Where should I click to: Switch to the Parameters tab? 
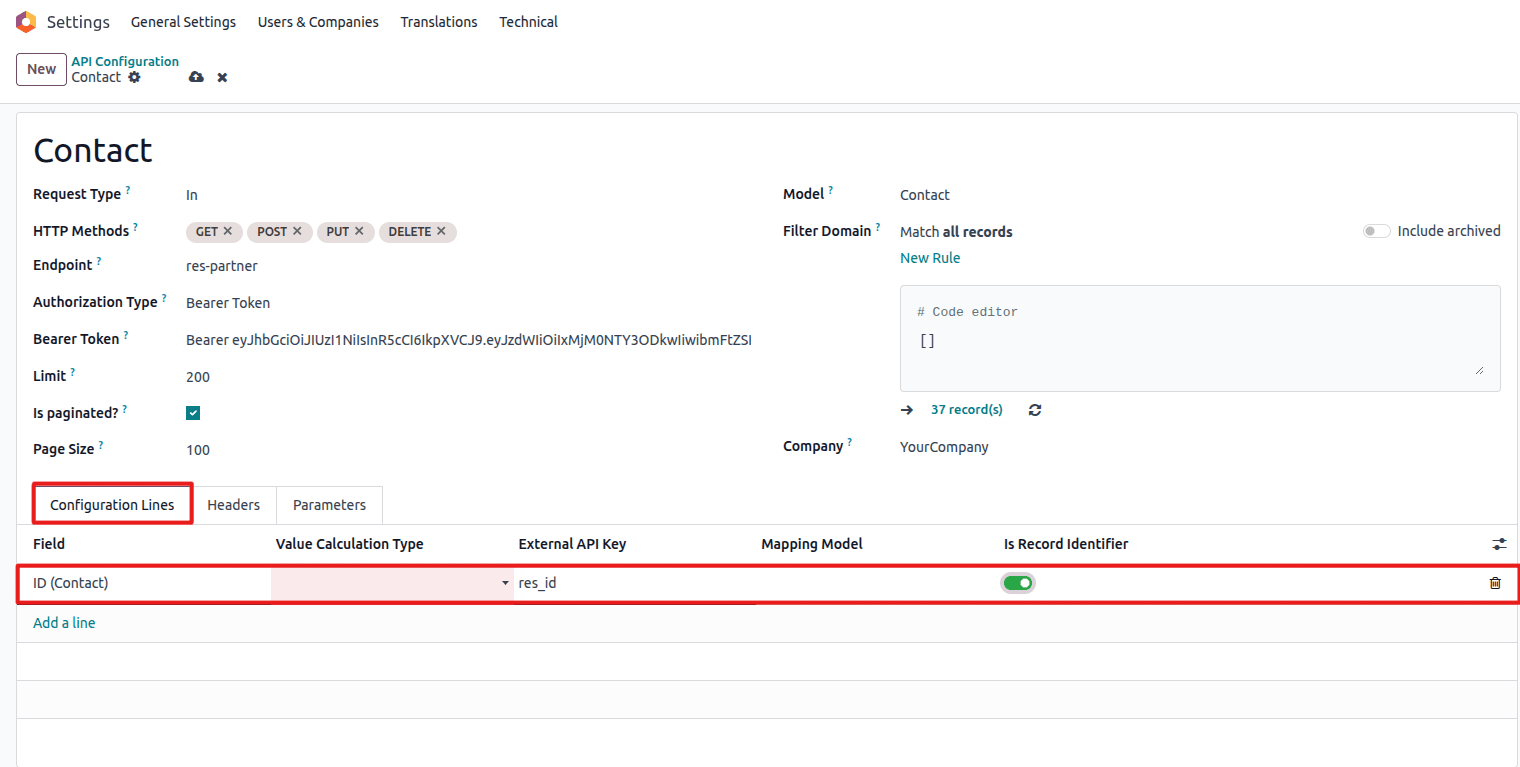[x=329, y=505]
